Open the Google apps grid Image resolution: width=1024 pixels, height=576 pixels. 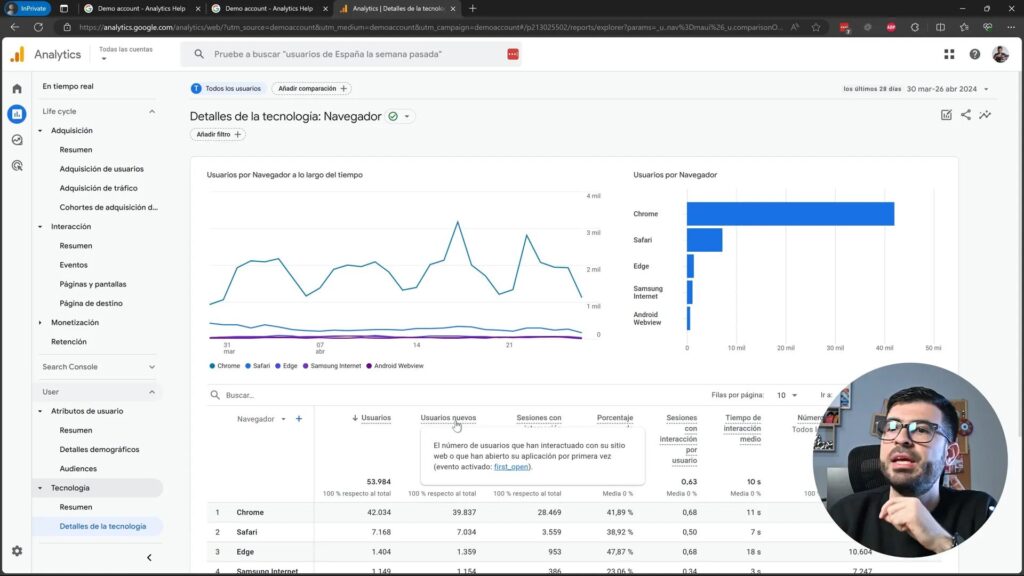[949, 55]
